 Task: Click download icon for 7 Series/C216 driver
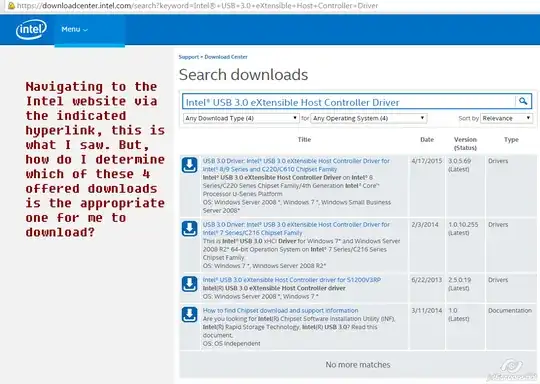pyautogui.click(x=189, y=229)
